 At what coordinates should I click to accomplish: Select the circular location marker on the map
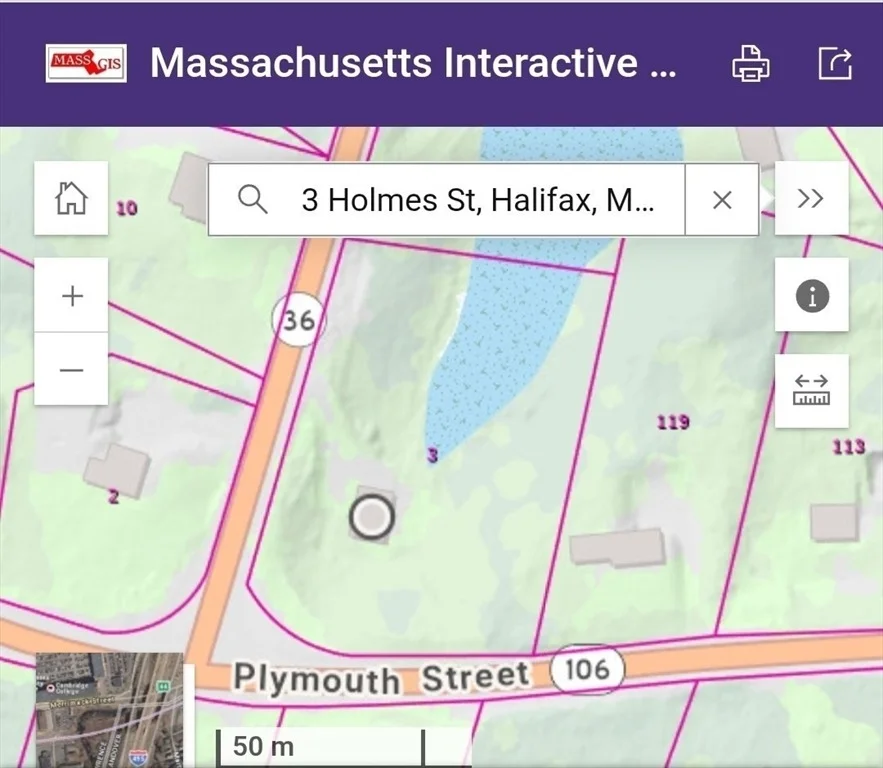tap(372, 517)
